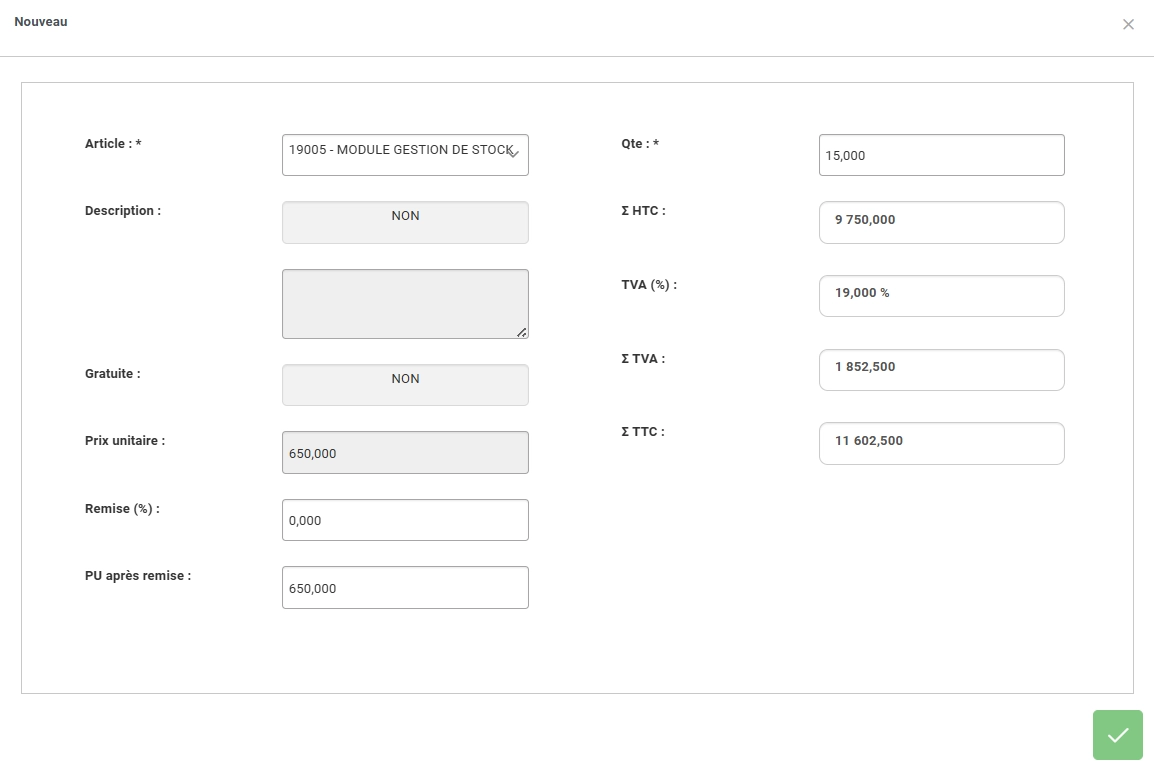Click the Σ HTC value box
Viewport: 1154px width, 769px height.
tap(941, 222)
